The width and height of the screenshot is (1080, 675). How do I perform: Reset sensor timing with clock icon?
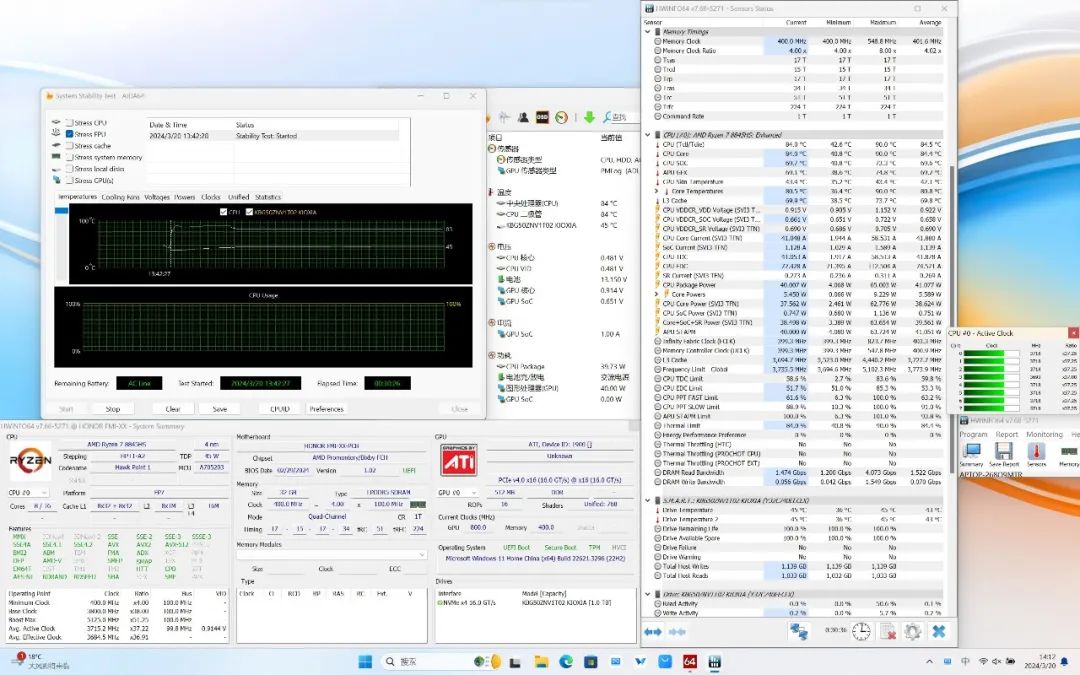tap(861, 631)
